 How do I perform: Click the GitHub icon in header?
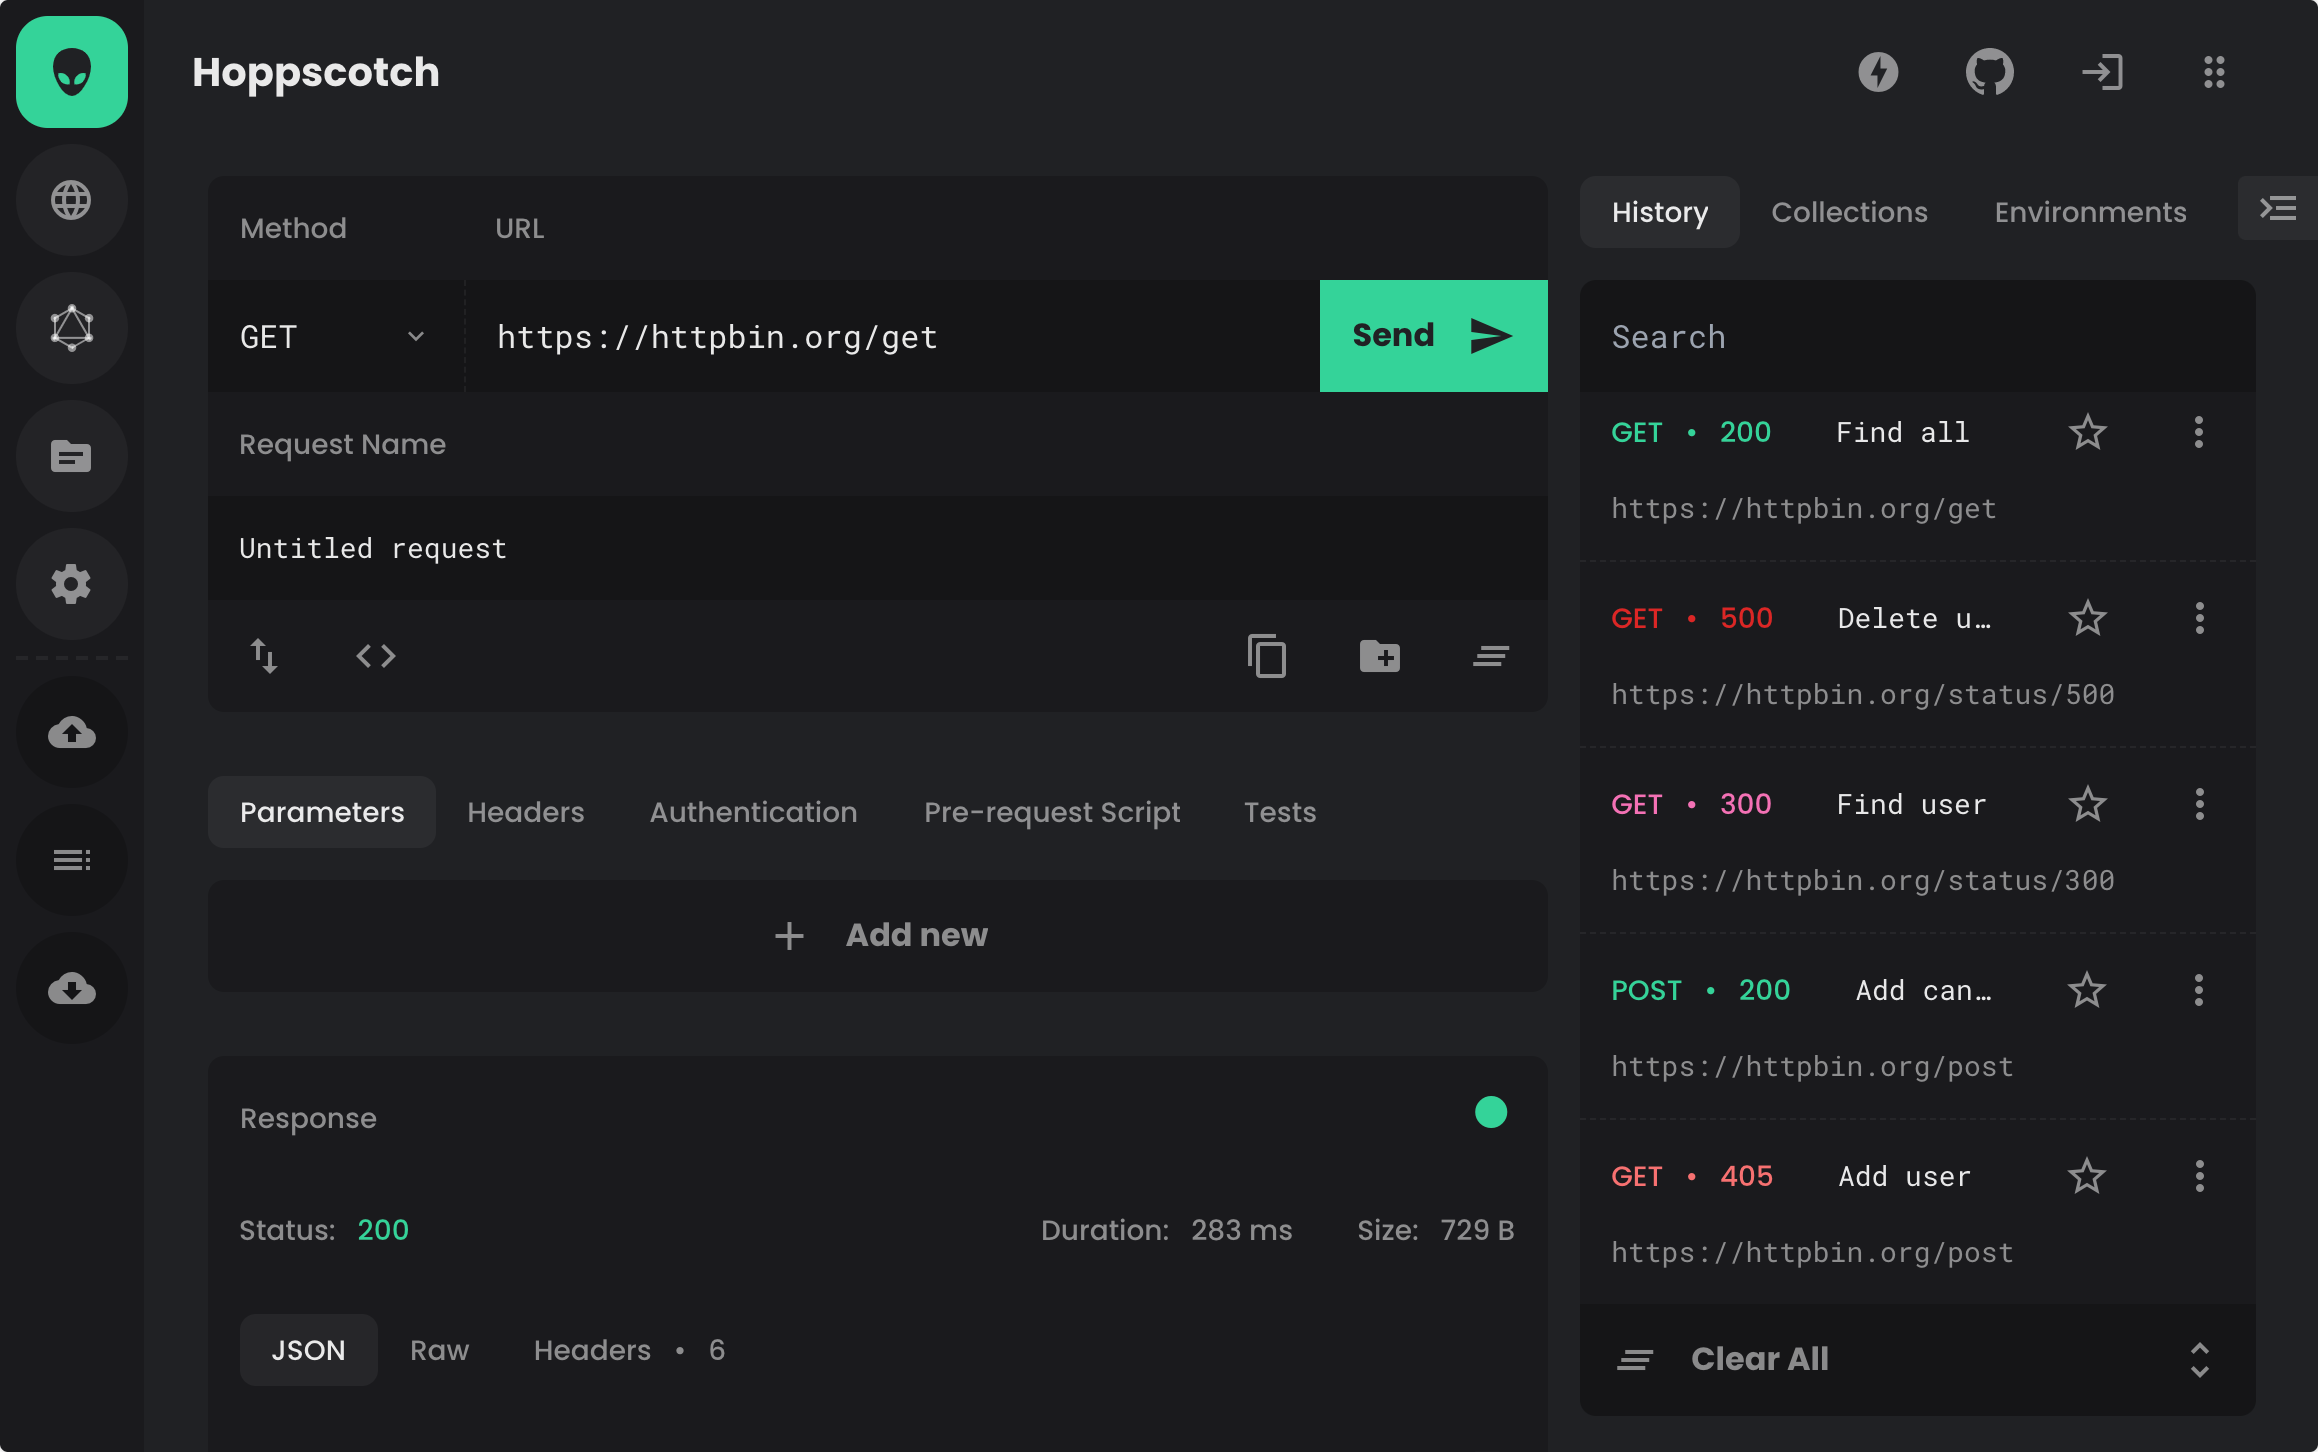coord(1989,72)
